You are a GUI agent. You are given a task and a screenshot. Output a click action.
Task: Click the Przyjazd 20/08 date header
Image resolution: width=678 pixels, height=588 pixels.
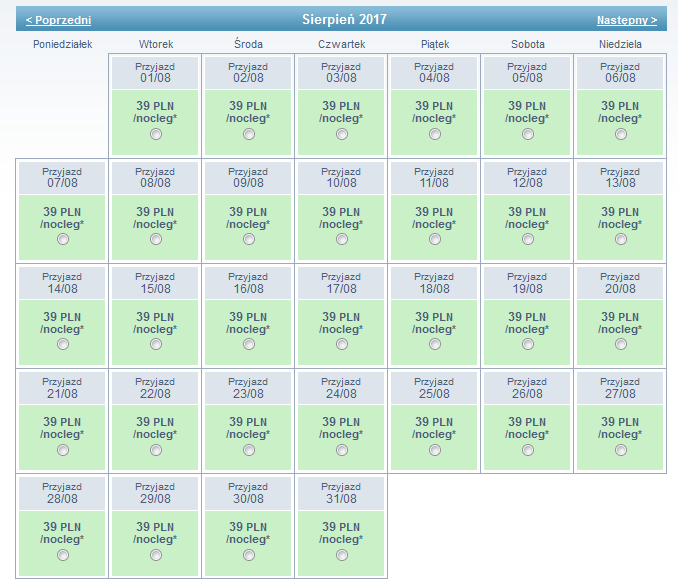coord(620,283)
